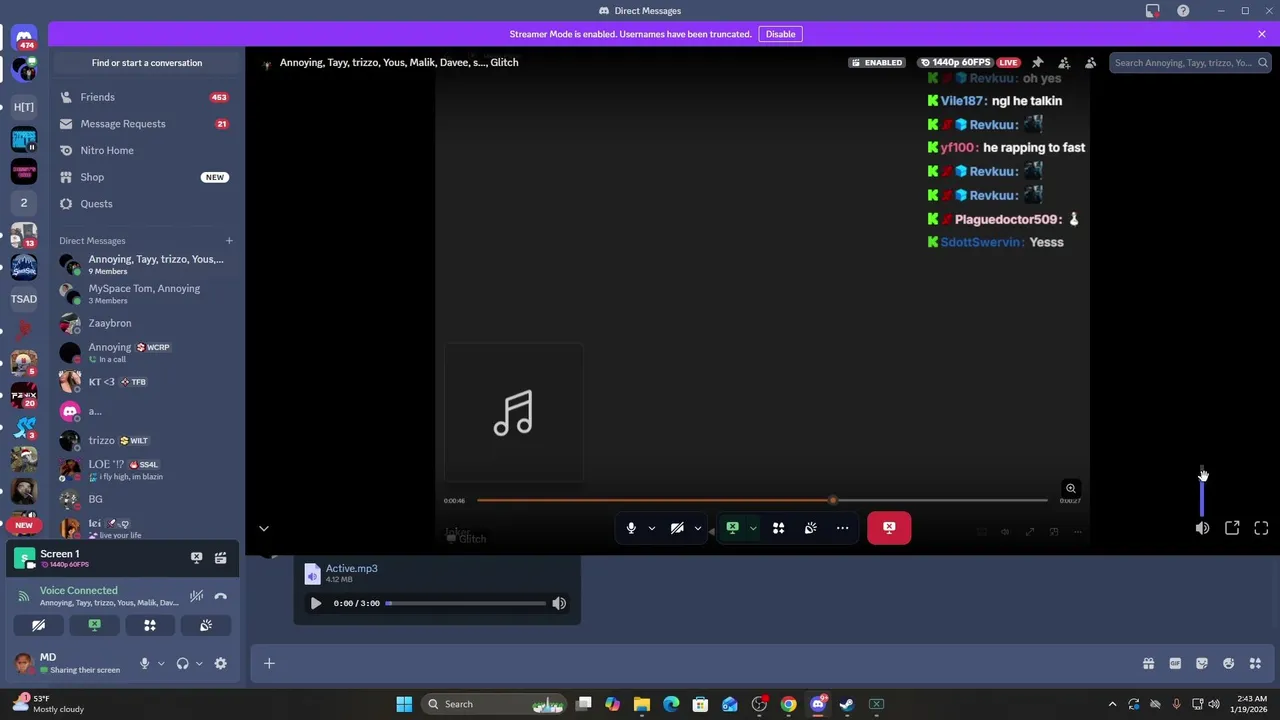Open the Zaaybron direct message
This screenshot has width=1280, height=720.
tap(145, 323)
